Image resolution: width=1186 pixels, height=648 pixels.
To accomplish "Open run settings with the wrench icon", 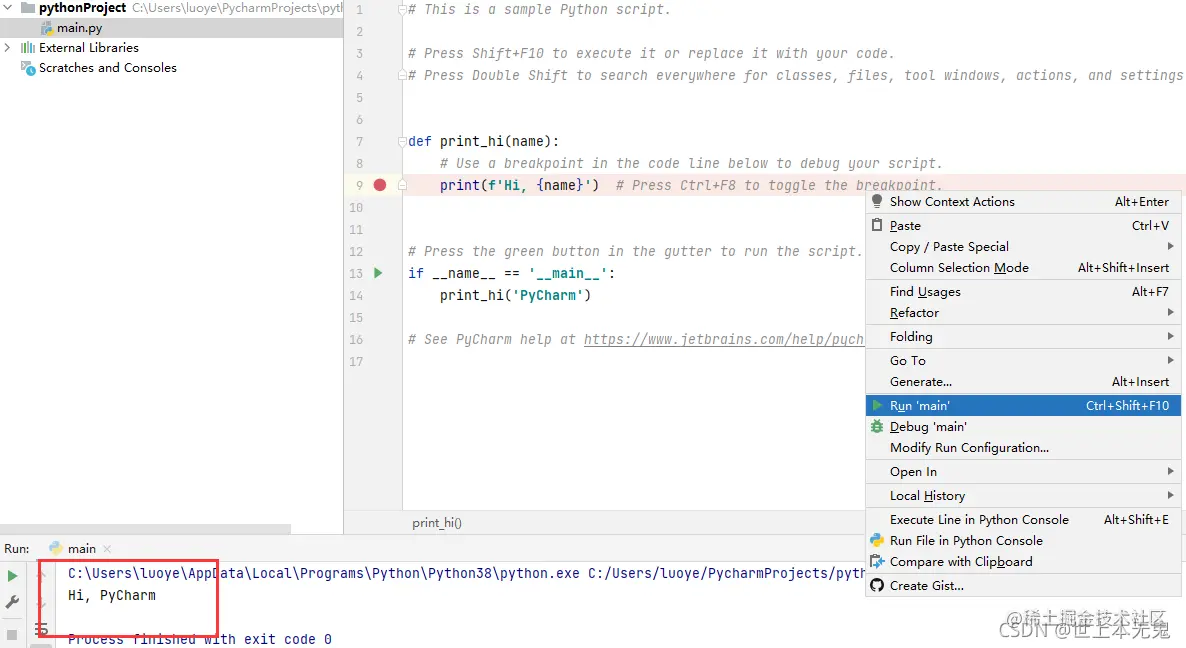I will (x=12, y=603).
